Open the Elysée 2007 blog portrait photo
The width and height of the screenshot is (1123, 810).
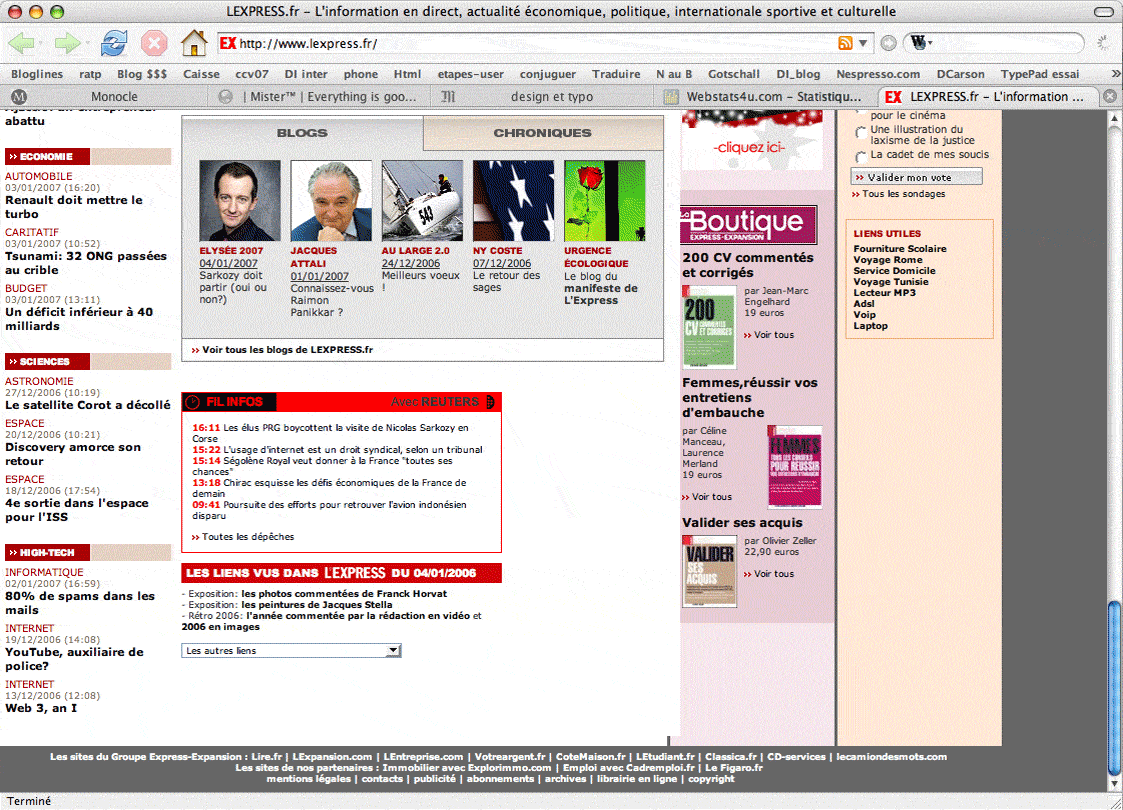[x=240, y=201]
